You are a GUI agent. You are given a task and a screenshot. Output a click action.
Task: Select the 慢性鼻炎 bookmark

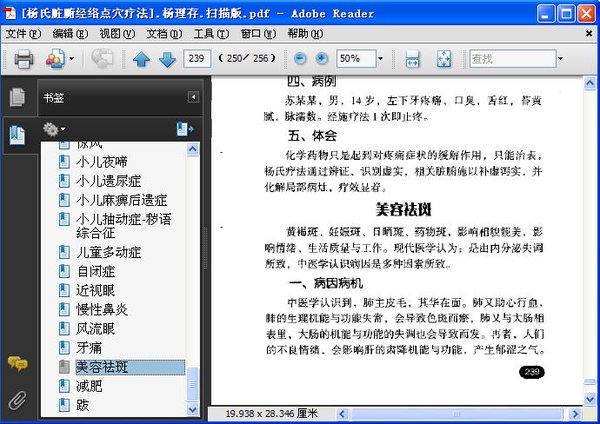102,310
